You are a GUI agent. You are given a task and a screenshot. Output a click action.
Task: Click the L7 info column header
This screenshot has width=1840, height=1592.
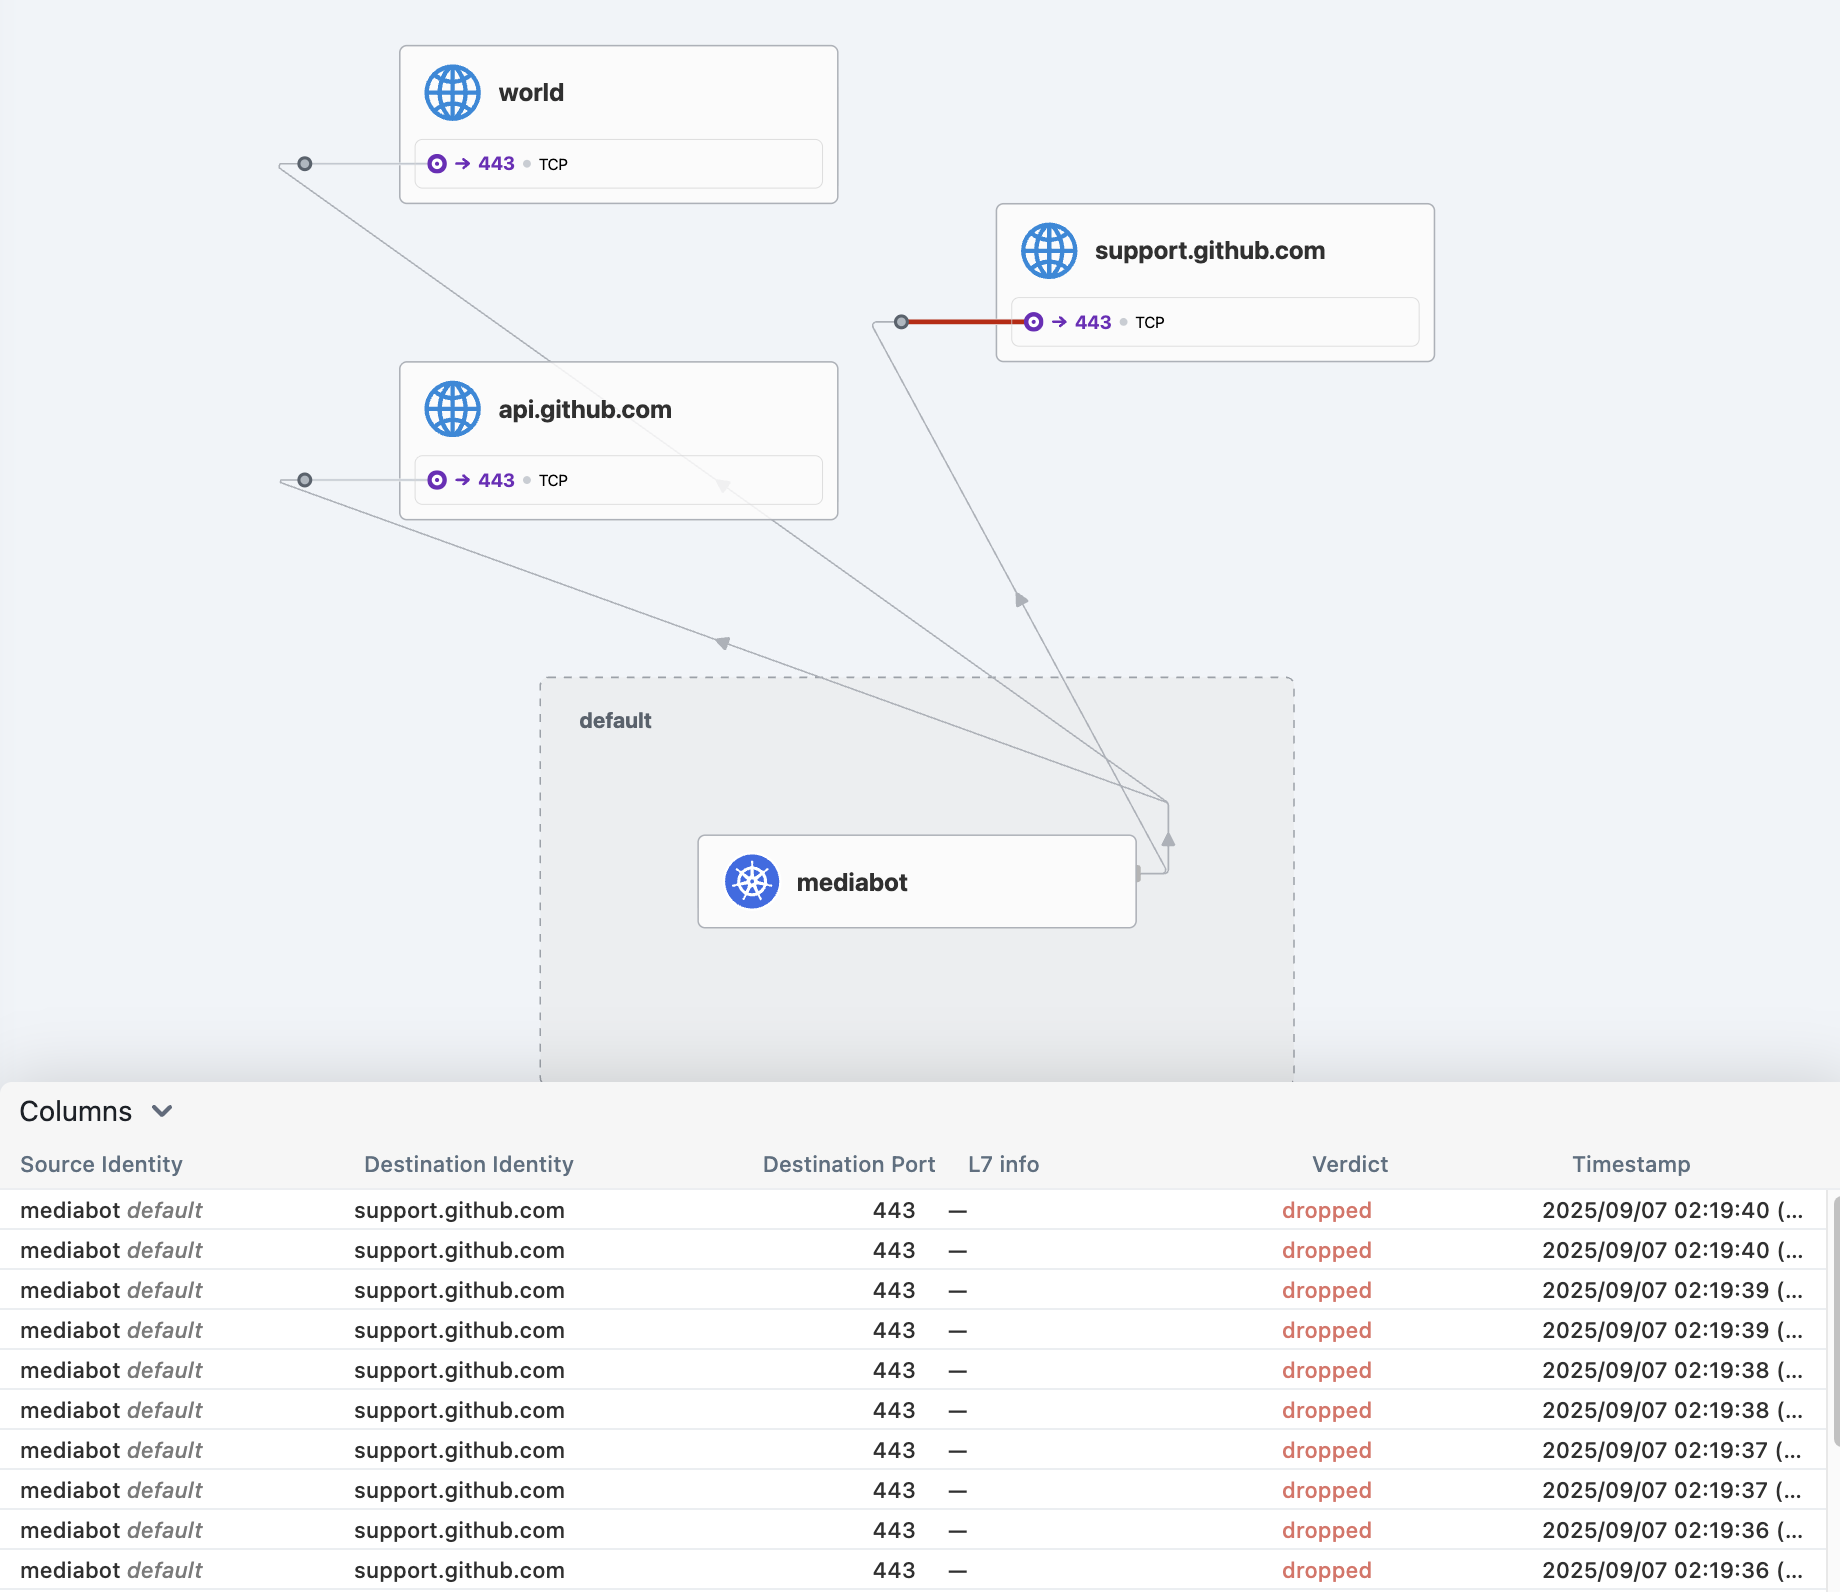(1004, 1164)
